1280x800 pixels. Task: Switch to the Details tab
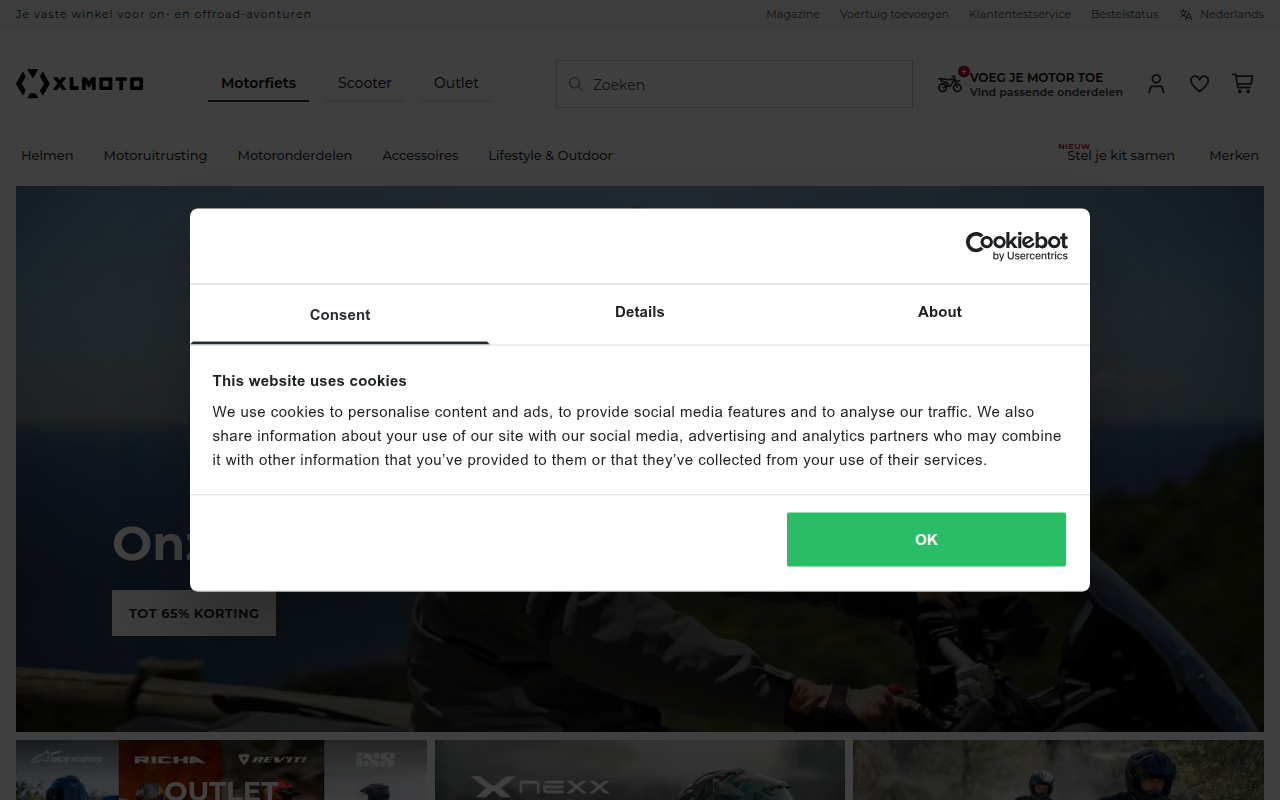coord(640,312)
